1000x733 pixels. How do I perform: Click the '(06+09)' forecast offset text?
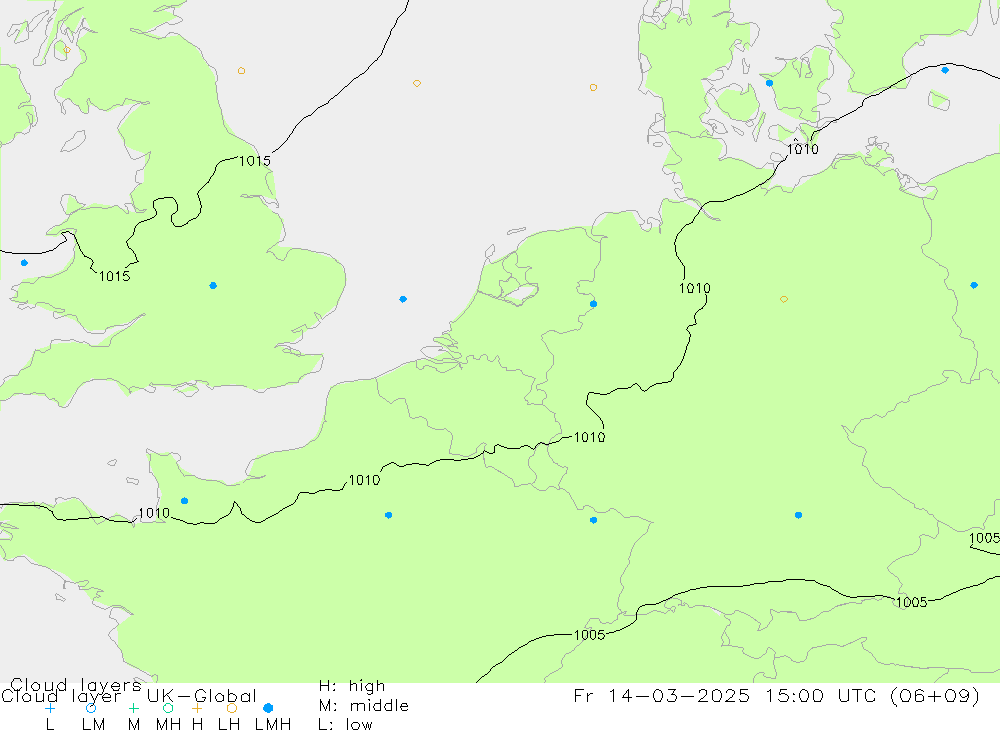935,695
